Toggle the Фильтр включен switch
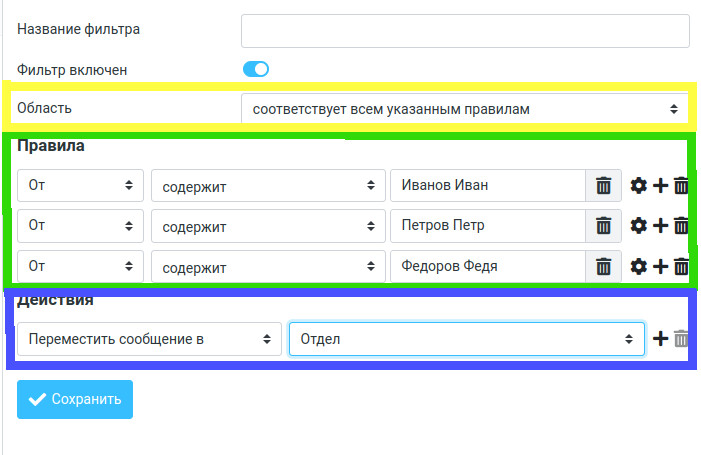 (256, 69)
